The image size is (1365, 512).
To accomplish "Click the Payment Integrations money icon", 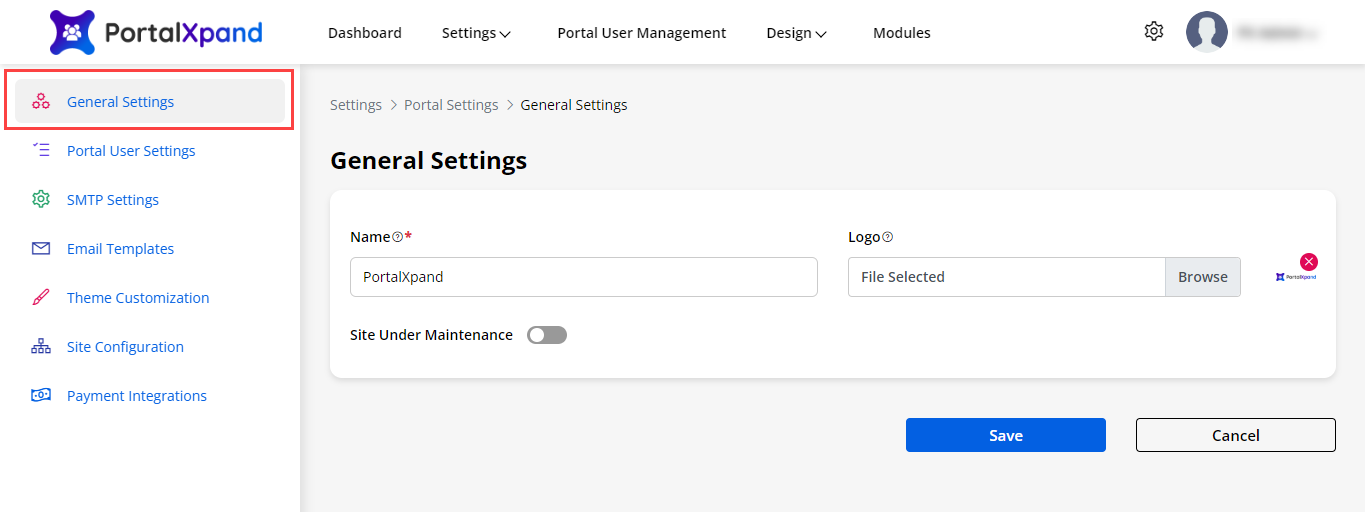I will (x=41, y=395).
